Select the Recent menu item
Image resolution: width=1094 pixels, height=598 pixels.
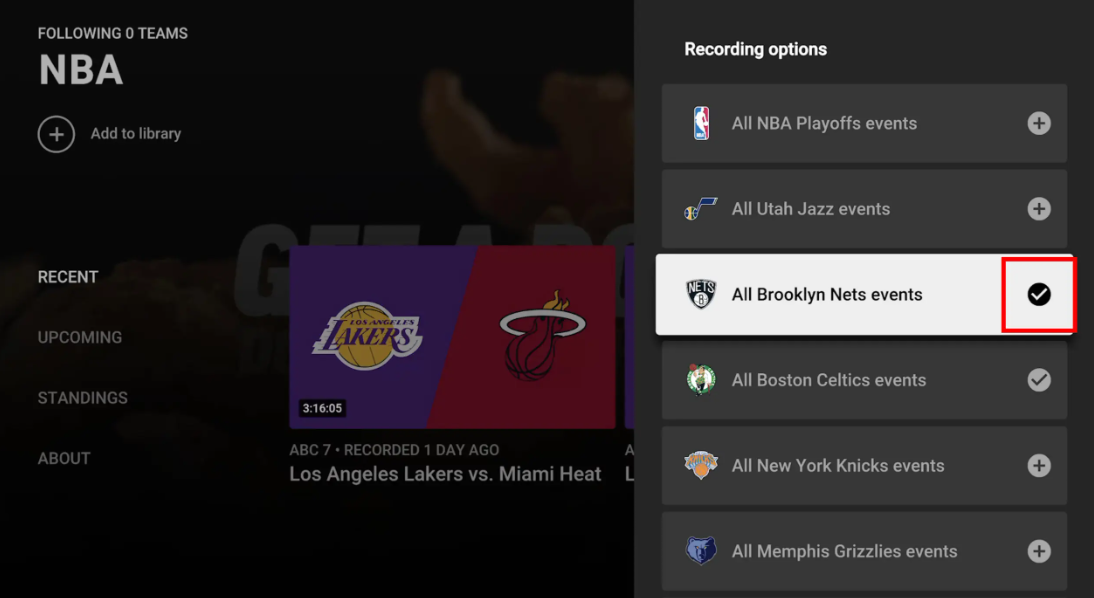pyautogui.click(x=68, y=277)
